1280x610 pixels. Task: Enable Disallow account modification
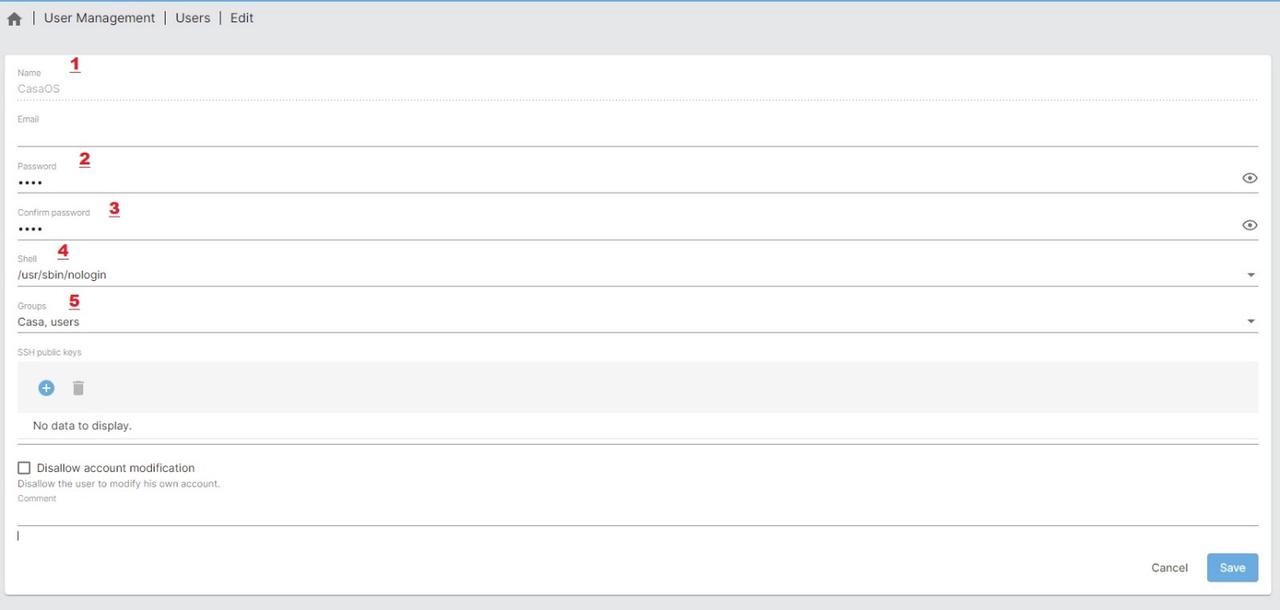(x=24, y=467)
